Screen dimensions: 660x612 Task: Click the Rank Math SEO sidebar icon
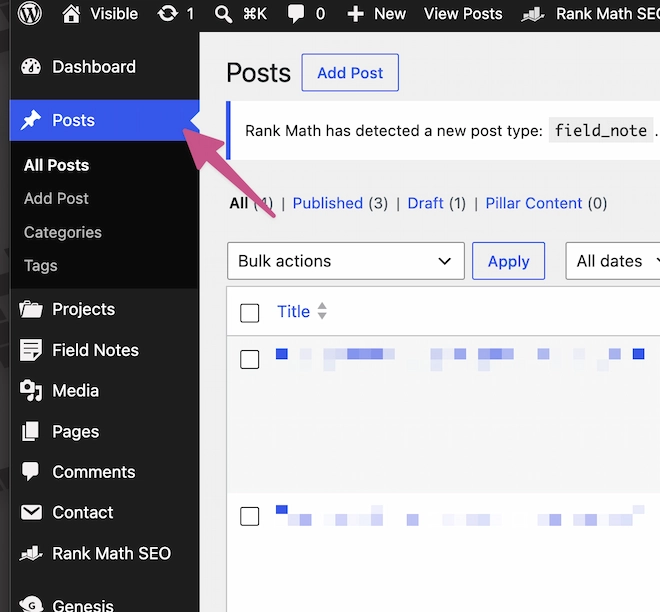coord(31,553)
